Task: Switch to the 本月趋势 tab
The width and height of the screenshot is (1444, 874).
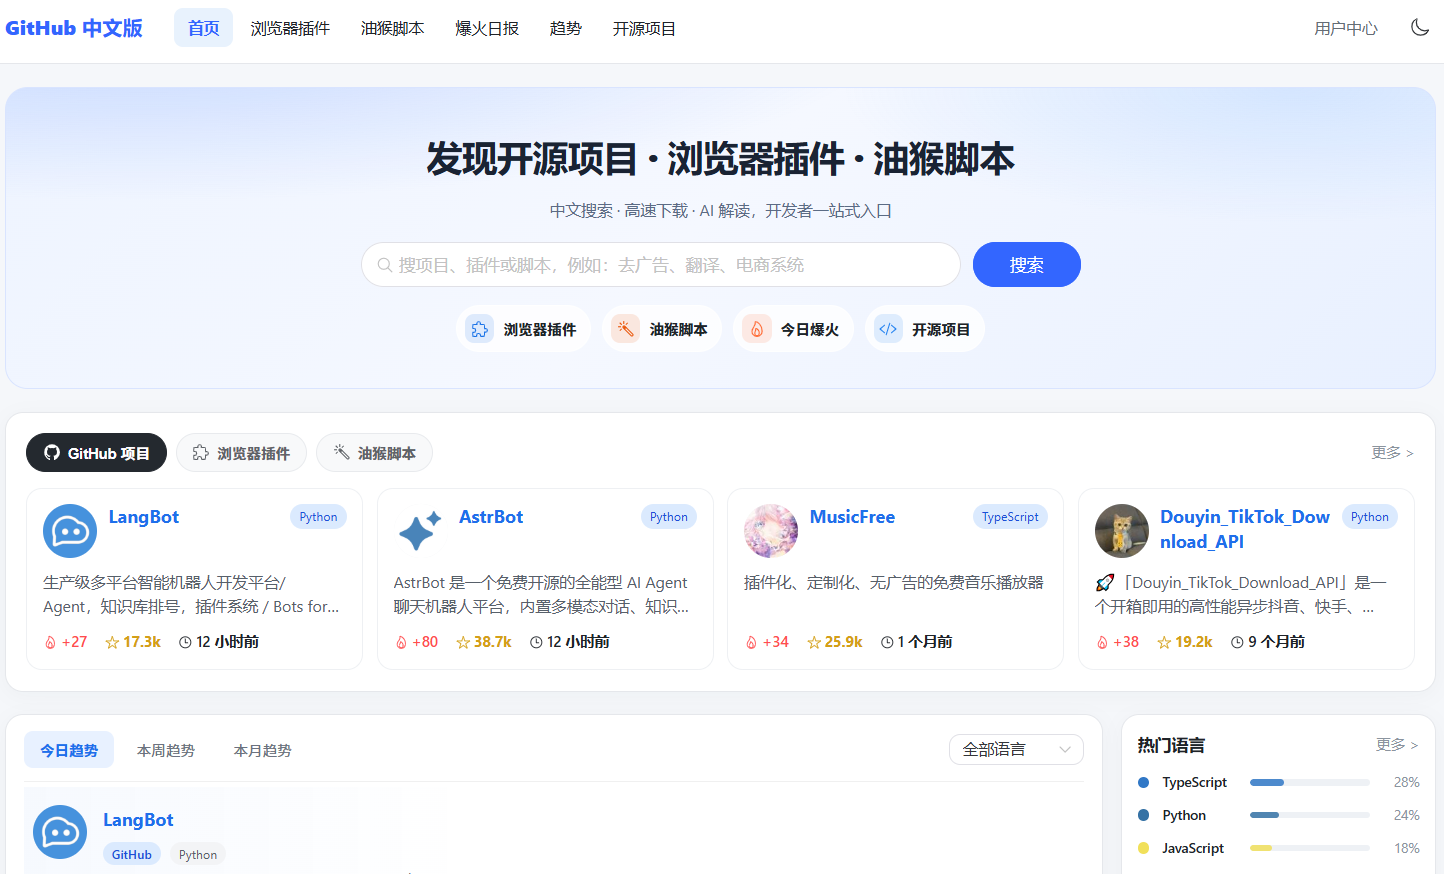Action: (263, 750)
